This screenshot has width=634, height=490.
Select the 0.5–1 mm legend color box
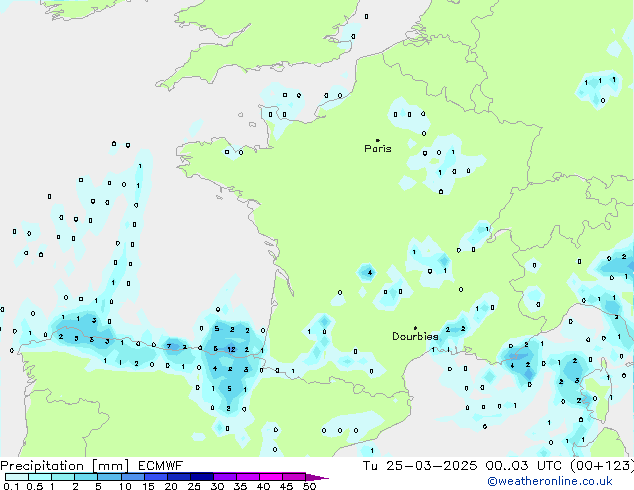click(x=40, y=477)
